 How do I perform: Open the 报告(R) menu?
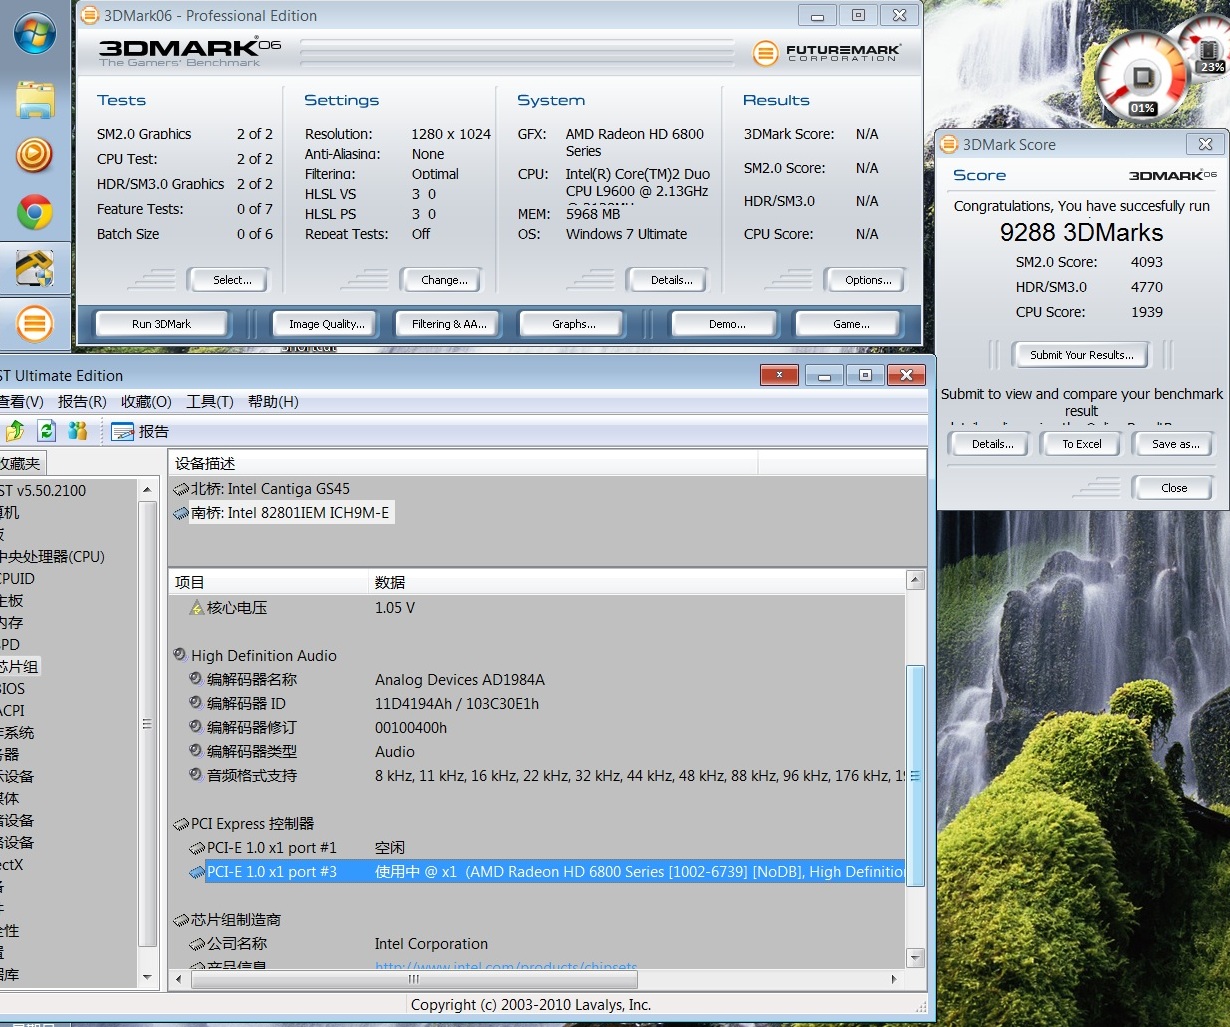(82, 401)
